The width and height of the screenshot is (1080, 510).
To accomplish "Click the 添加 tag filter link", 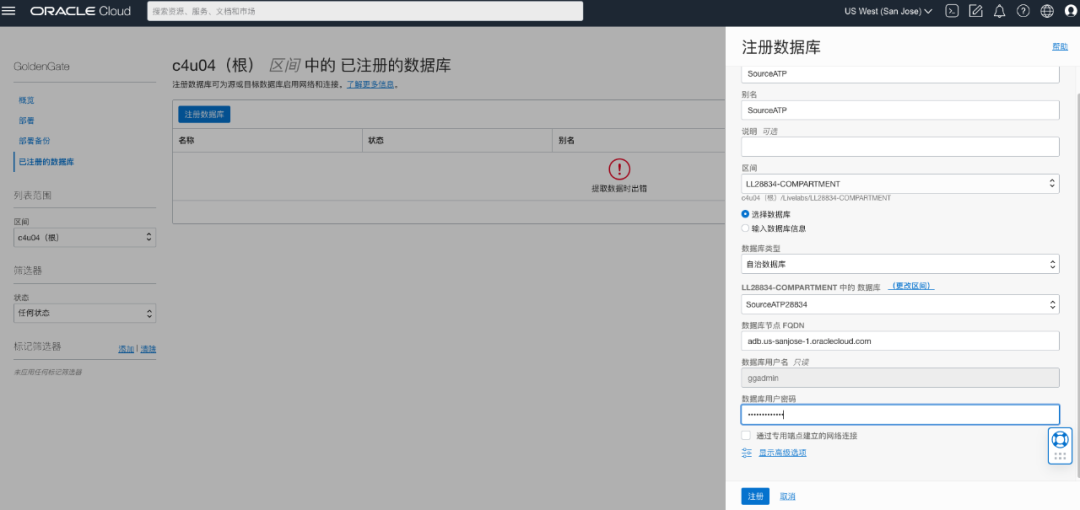I will coord(125,349).
